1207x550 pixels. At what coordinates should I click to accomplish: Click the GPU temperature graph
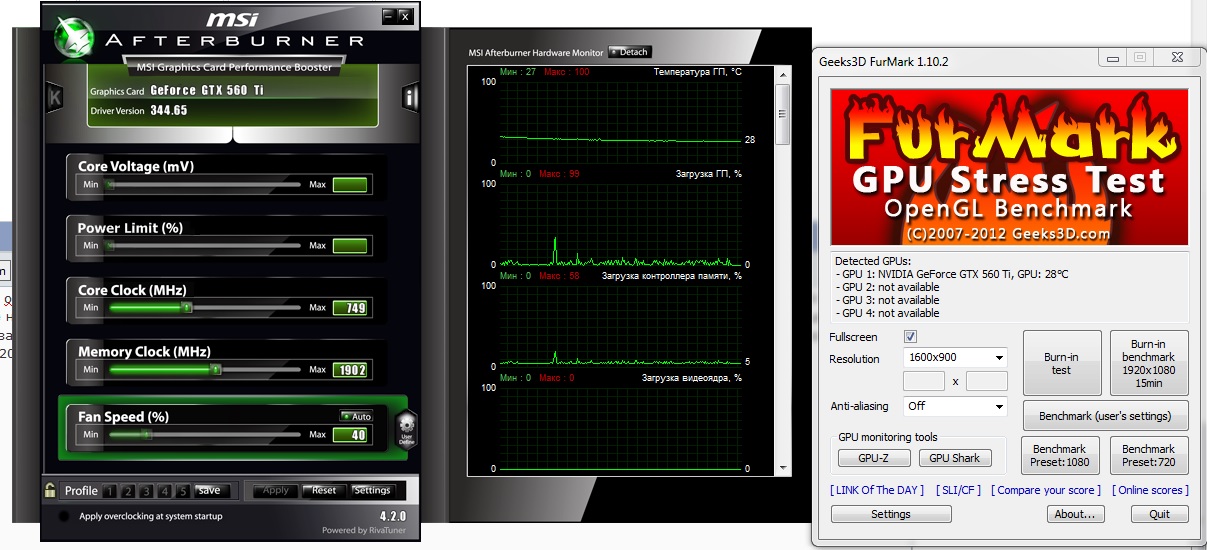click(x=619, y=121)
